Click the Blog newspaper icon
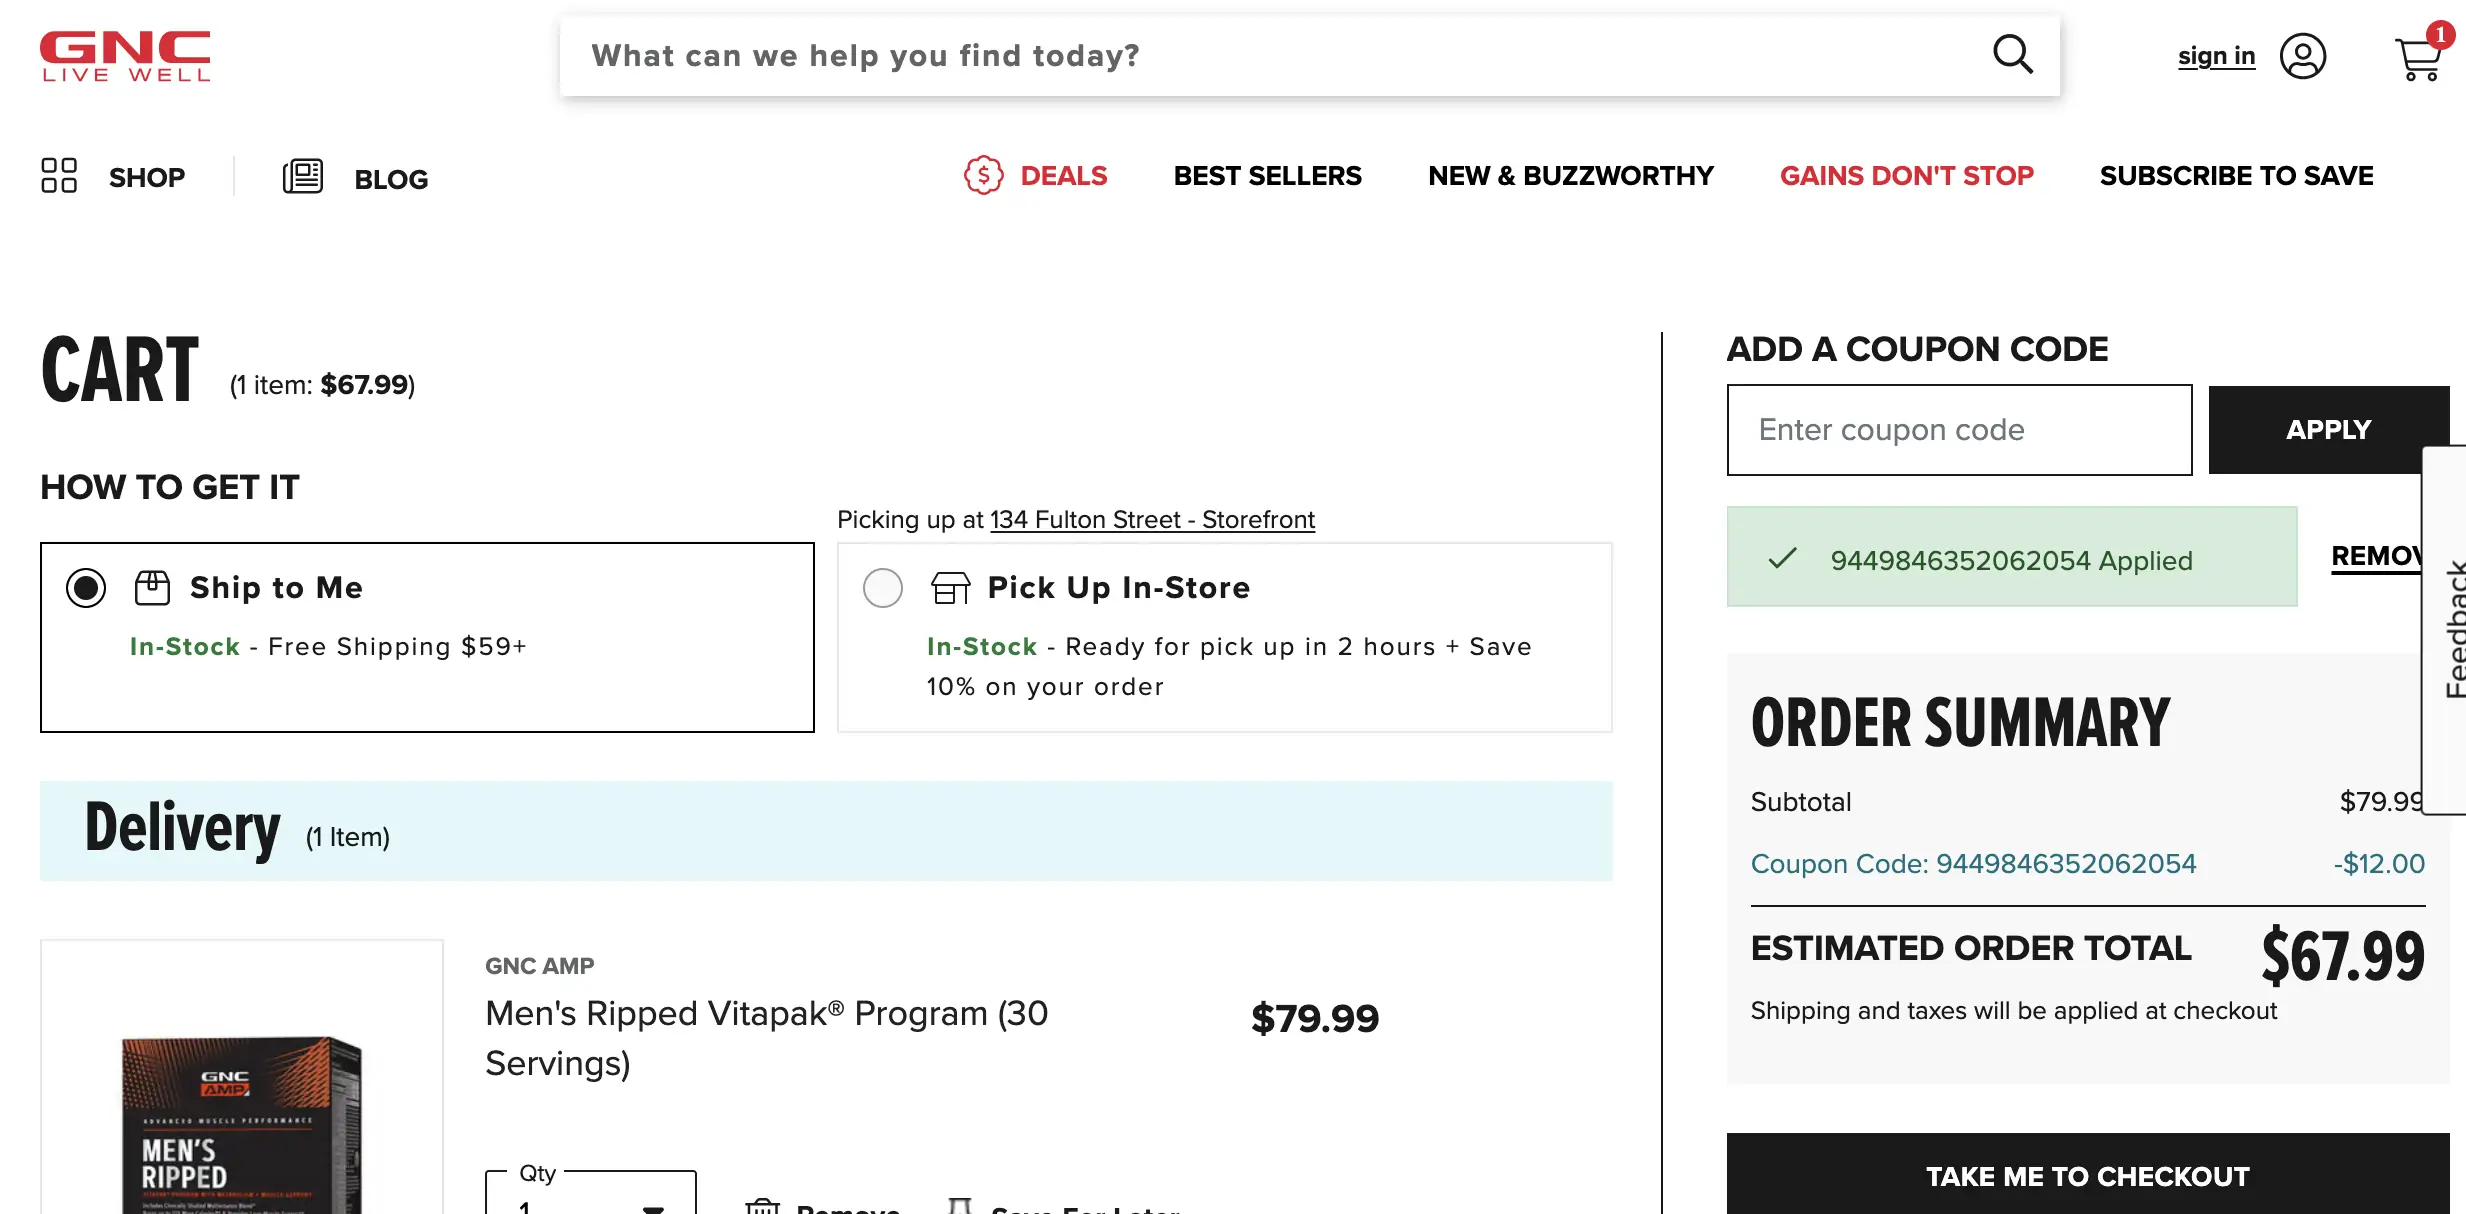Screen dimensions: 2466x1214 tap(302, 177)
